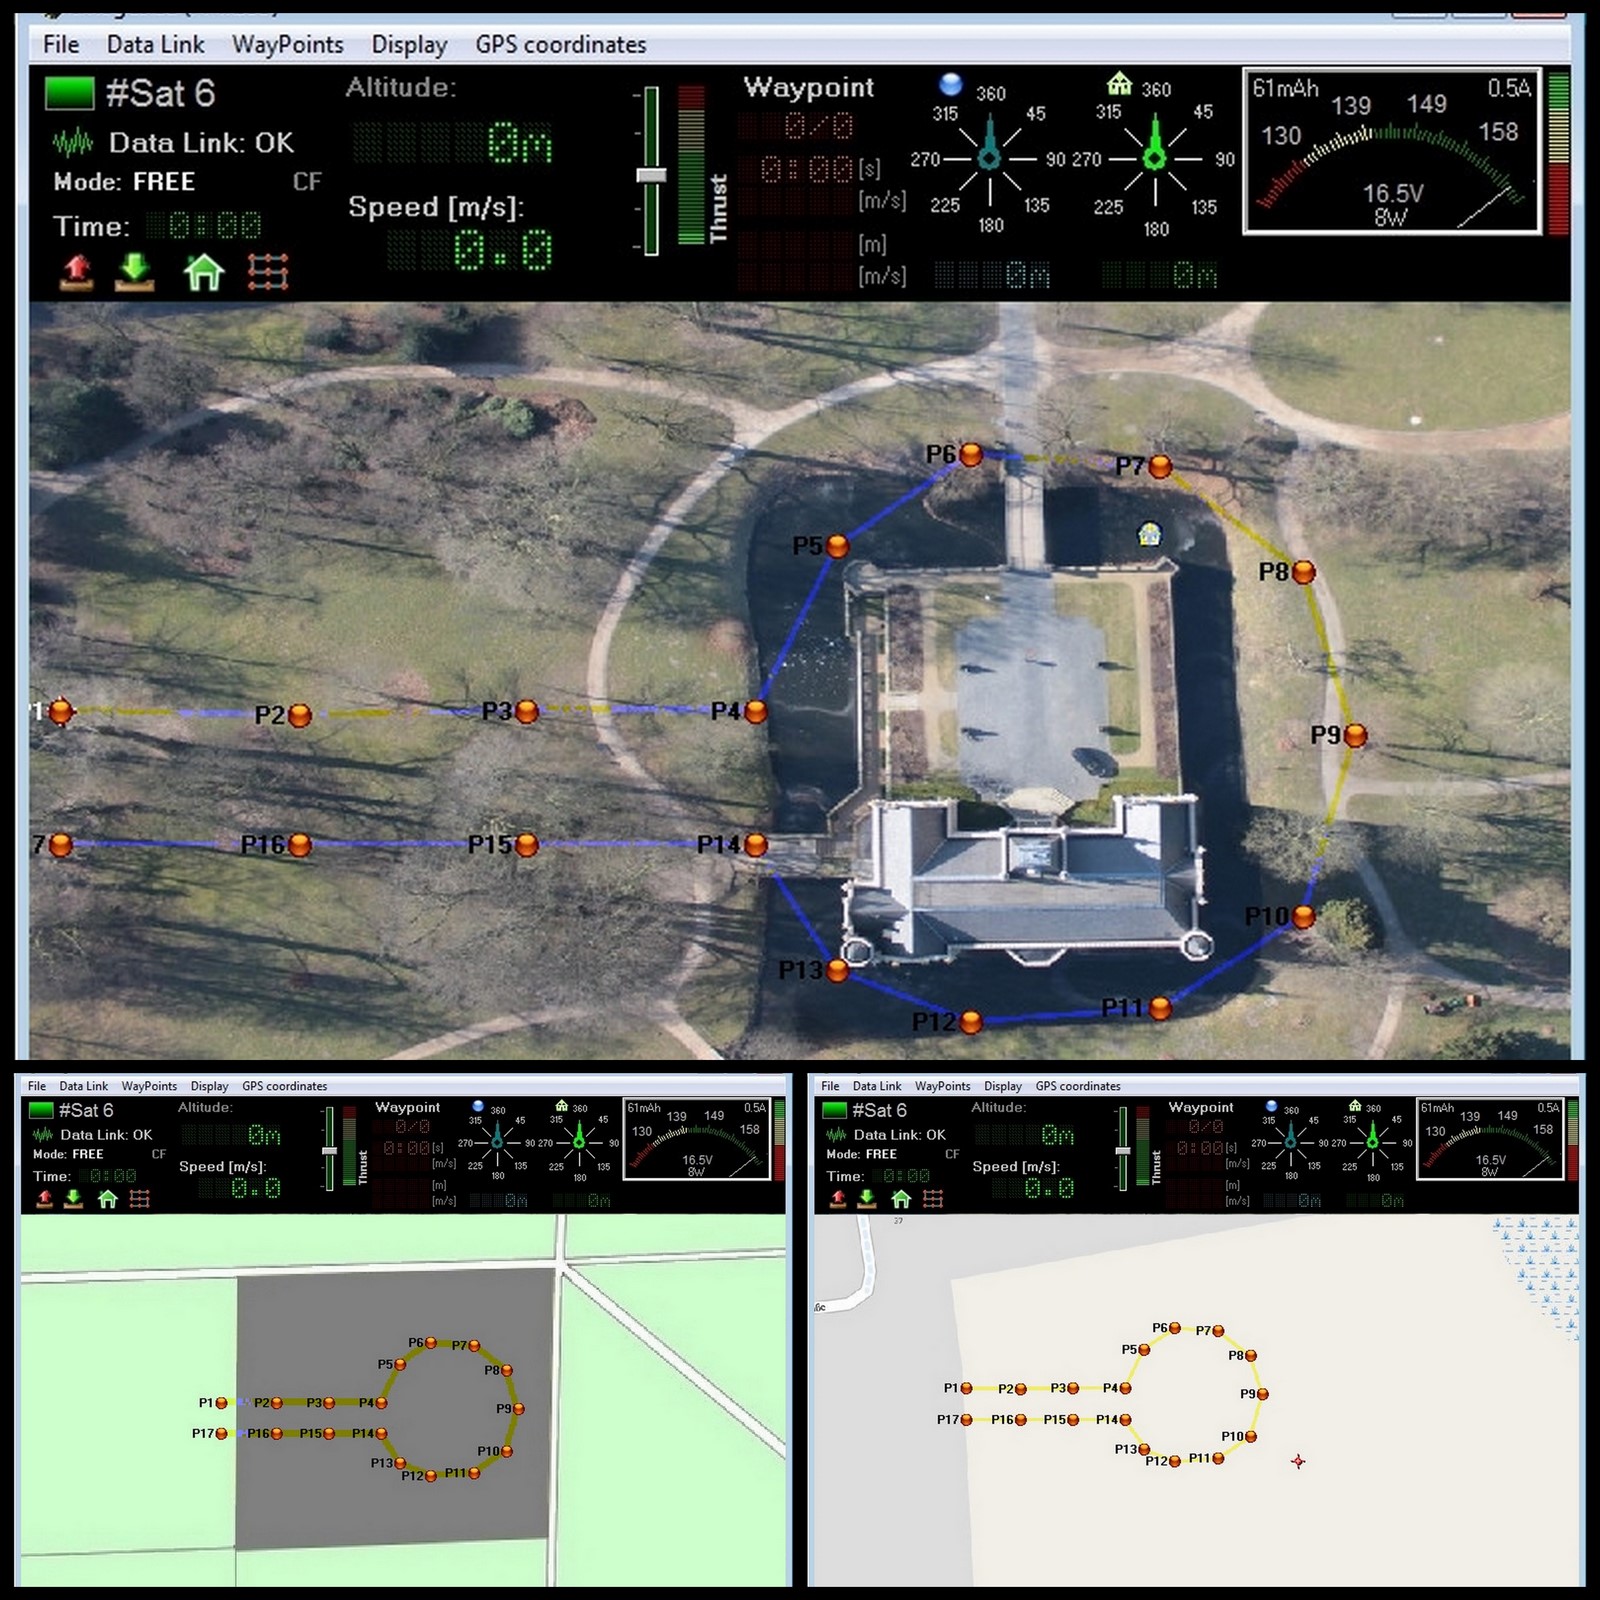Click the red takeoff arrow icon in top window
This screenshot has width=1600, height=1600.
tap(77, 271)
